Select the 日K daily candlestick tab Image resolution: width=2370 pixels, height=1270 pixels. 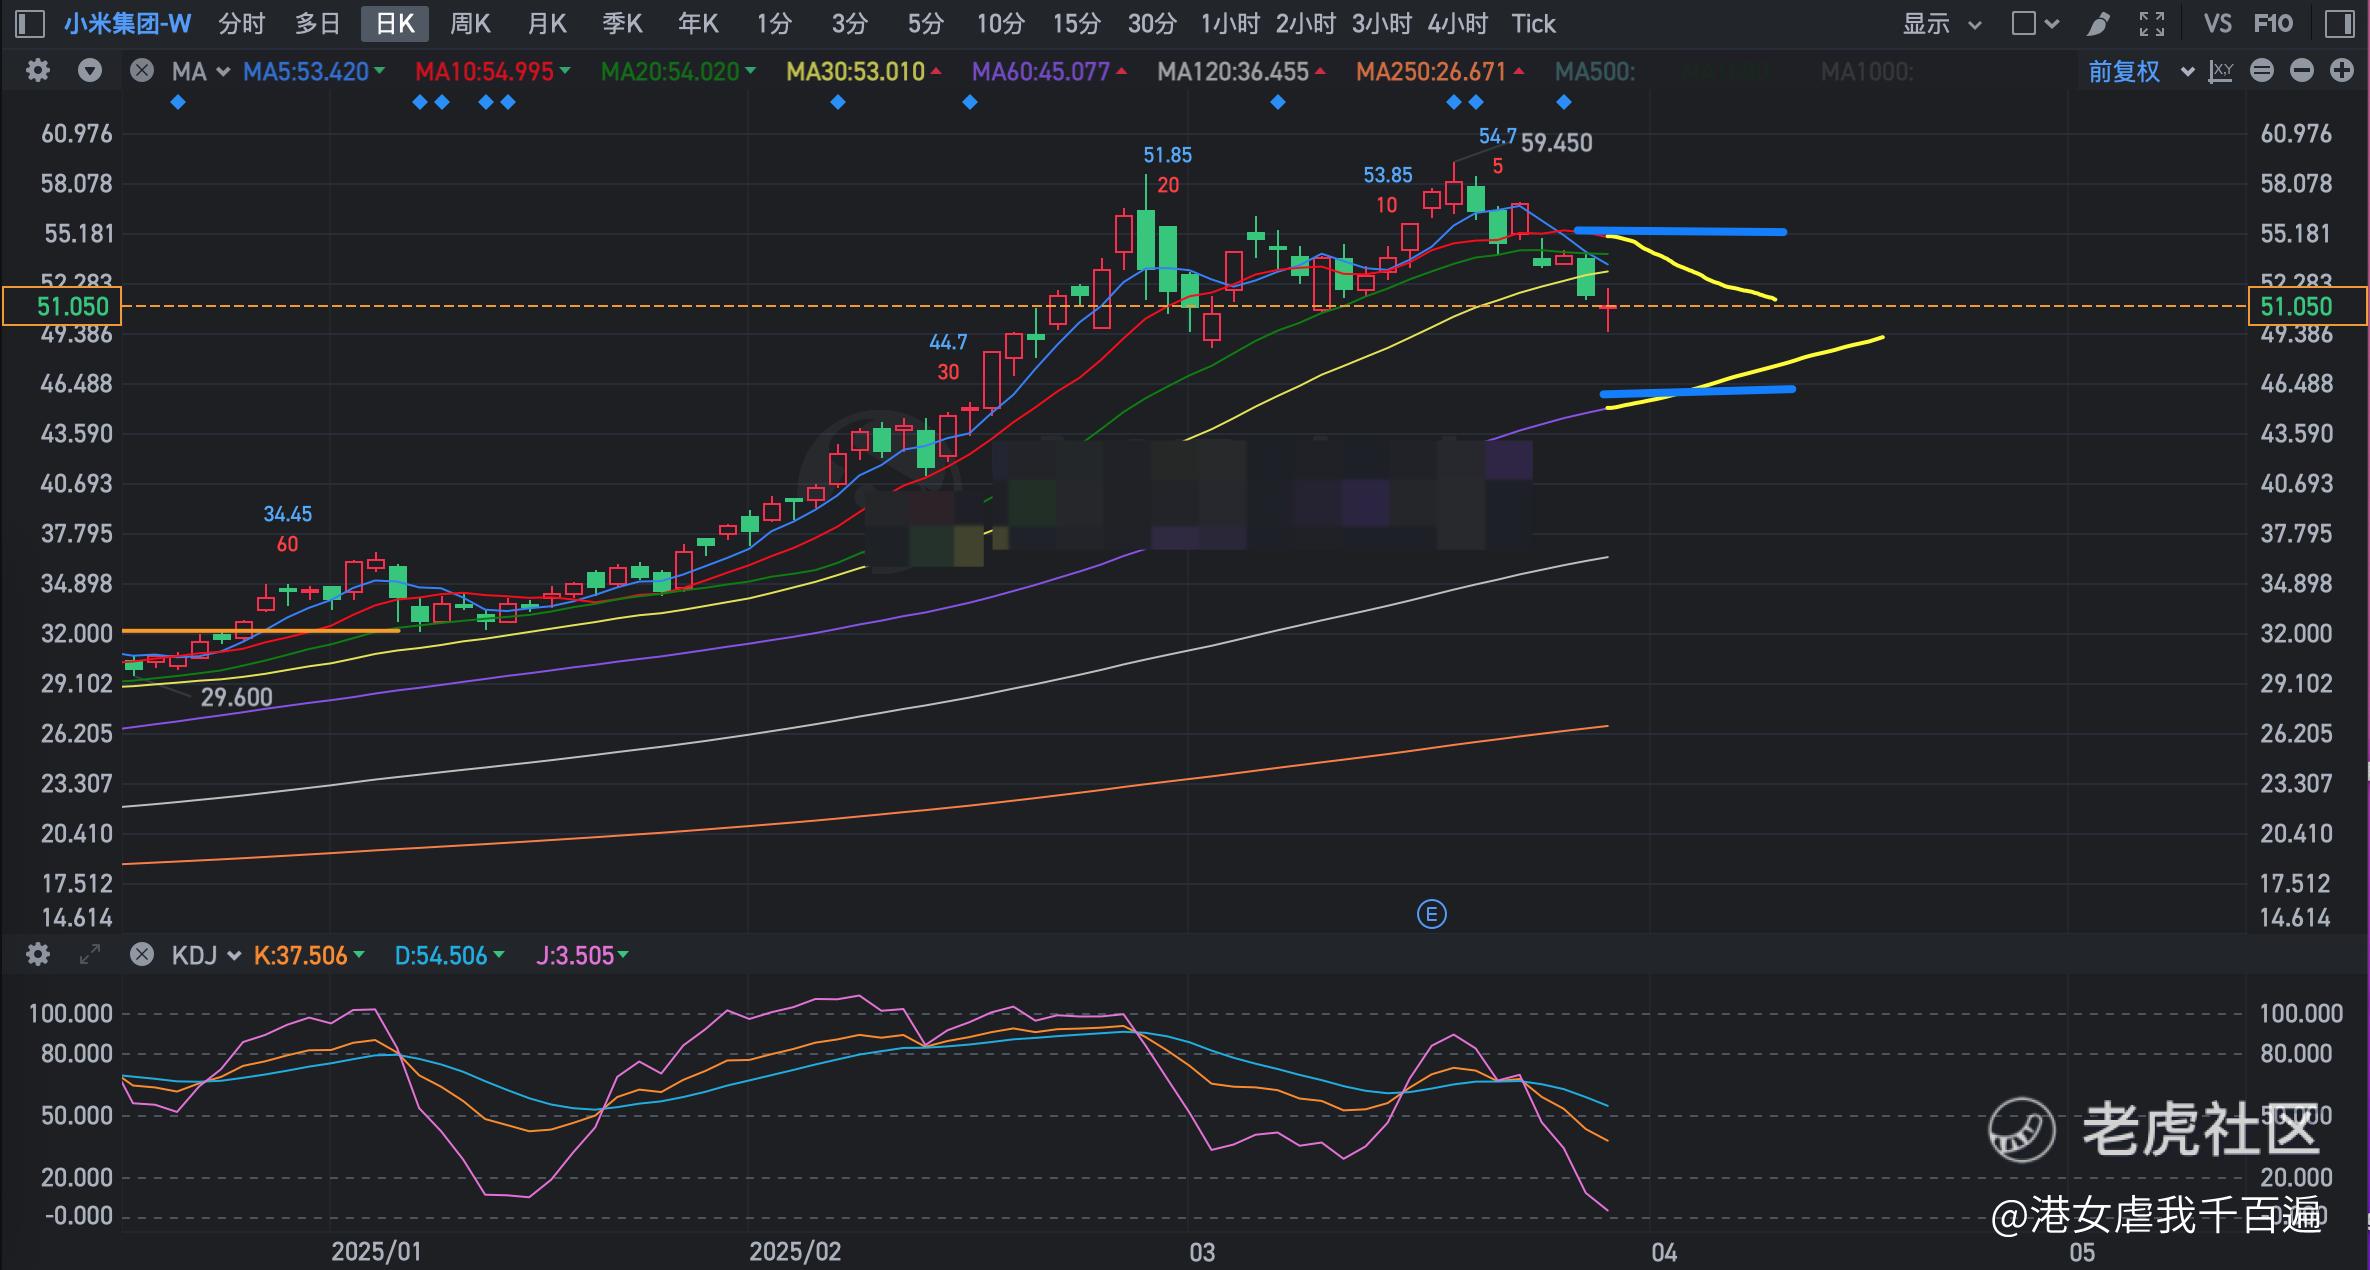395,24
